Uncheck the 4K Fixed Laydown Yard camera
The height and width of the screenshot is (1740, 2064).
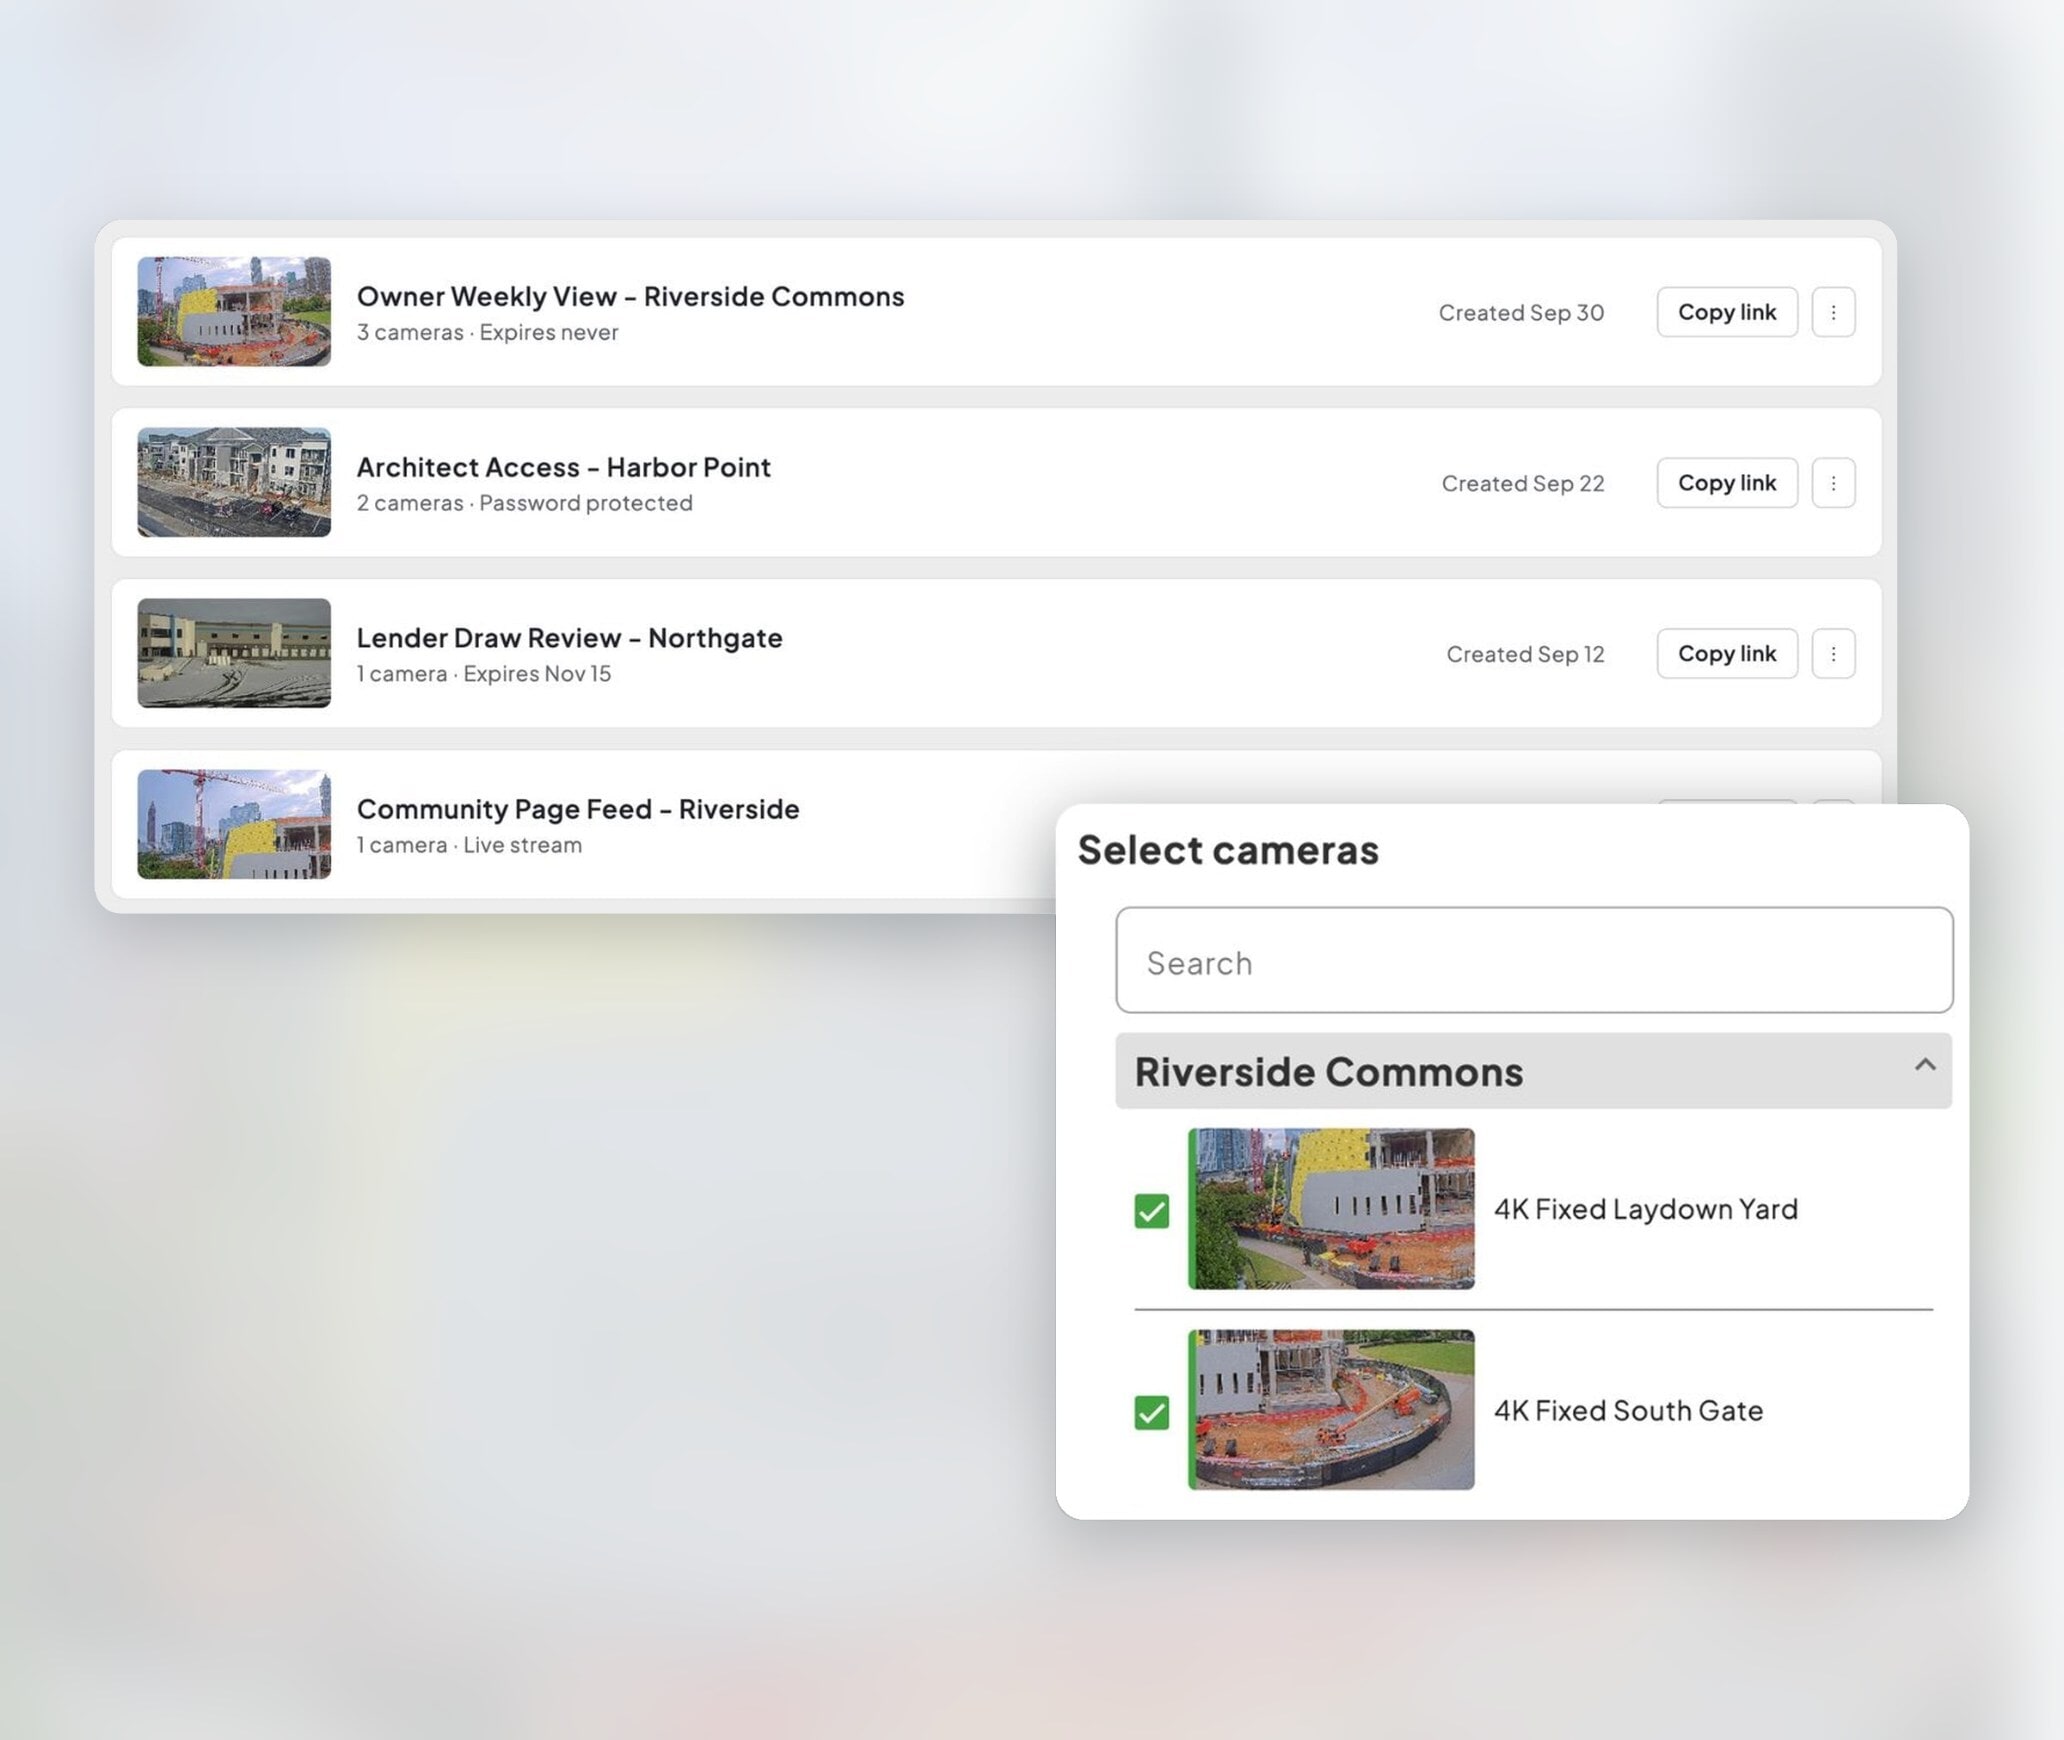tap(1152, 1211)
